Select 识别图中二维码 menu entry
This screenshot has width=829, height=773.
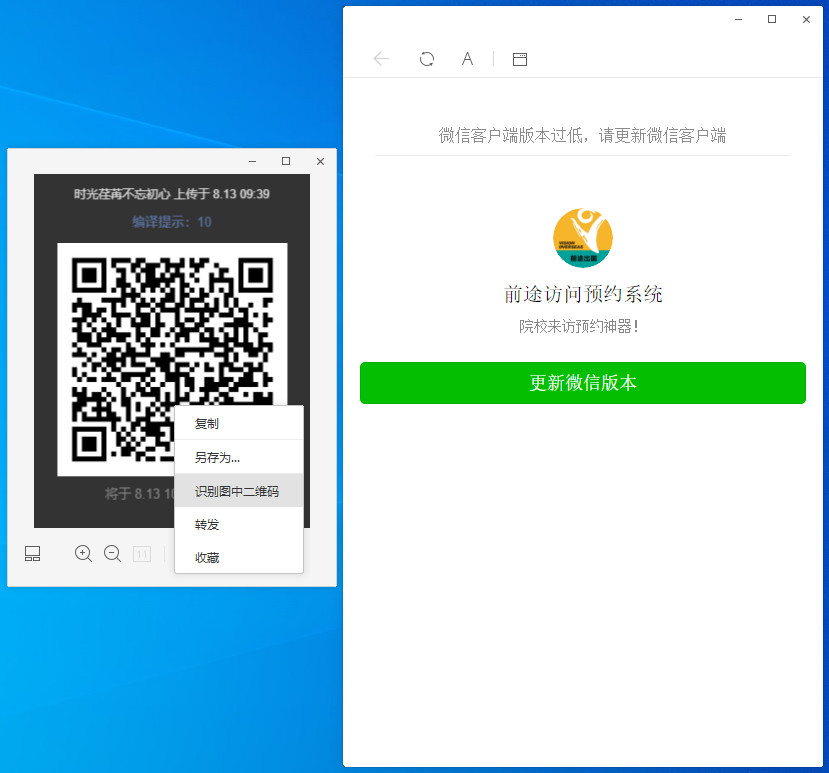[239, 491]
